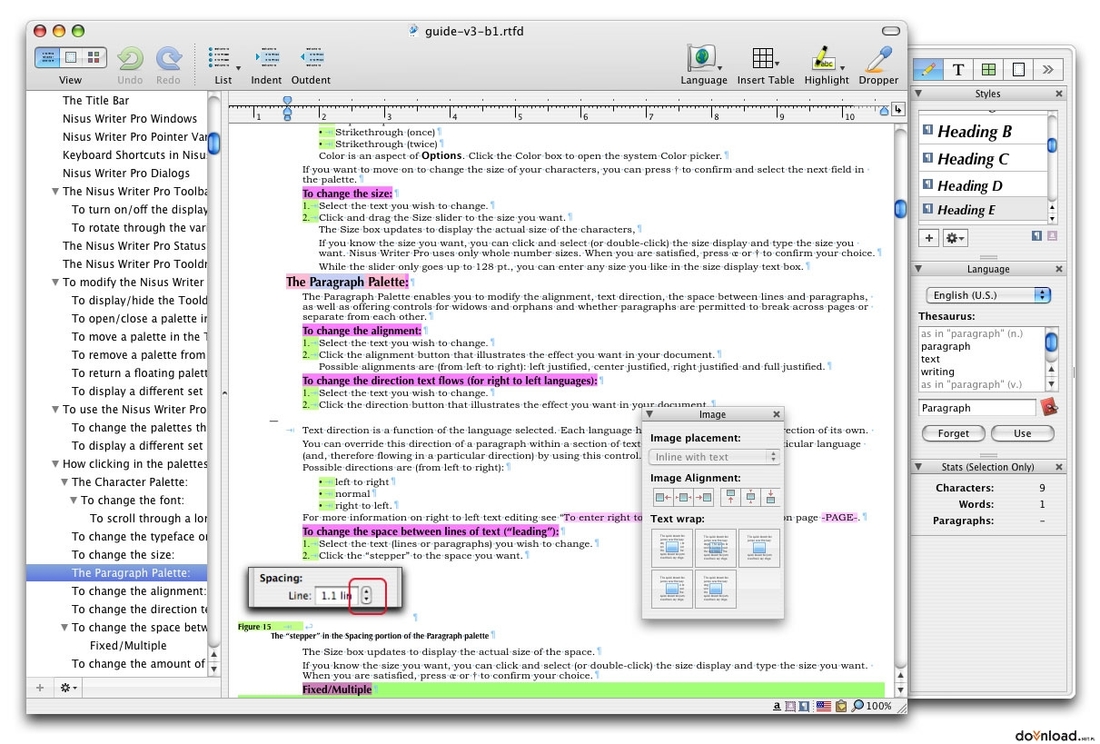Screen dimensions: 1100x744
Task: Click the Insert Table toolbar icon
Action: pos(763,58)
